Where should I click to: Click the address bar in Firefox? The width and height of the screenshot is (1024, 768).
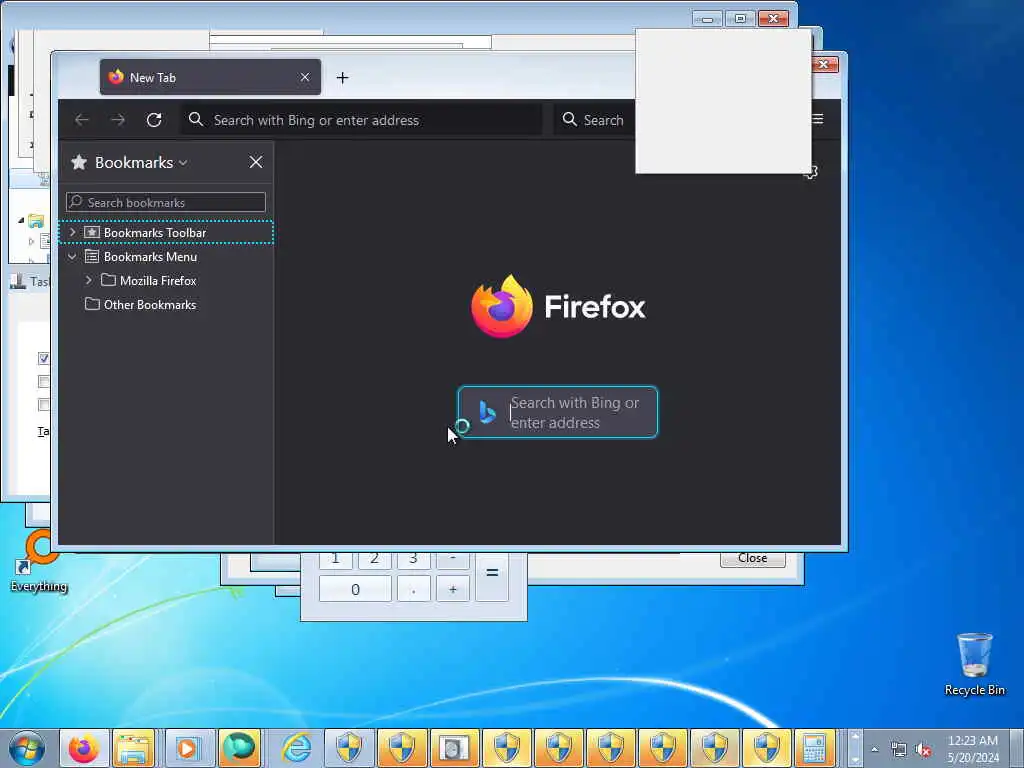click(361, 120)
